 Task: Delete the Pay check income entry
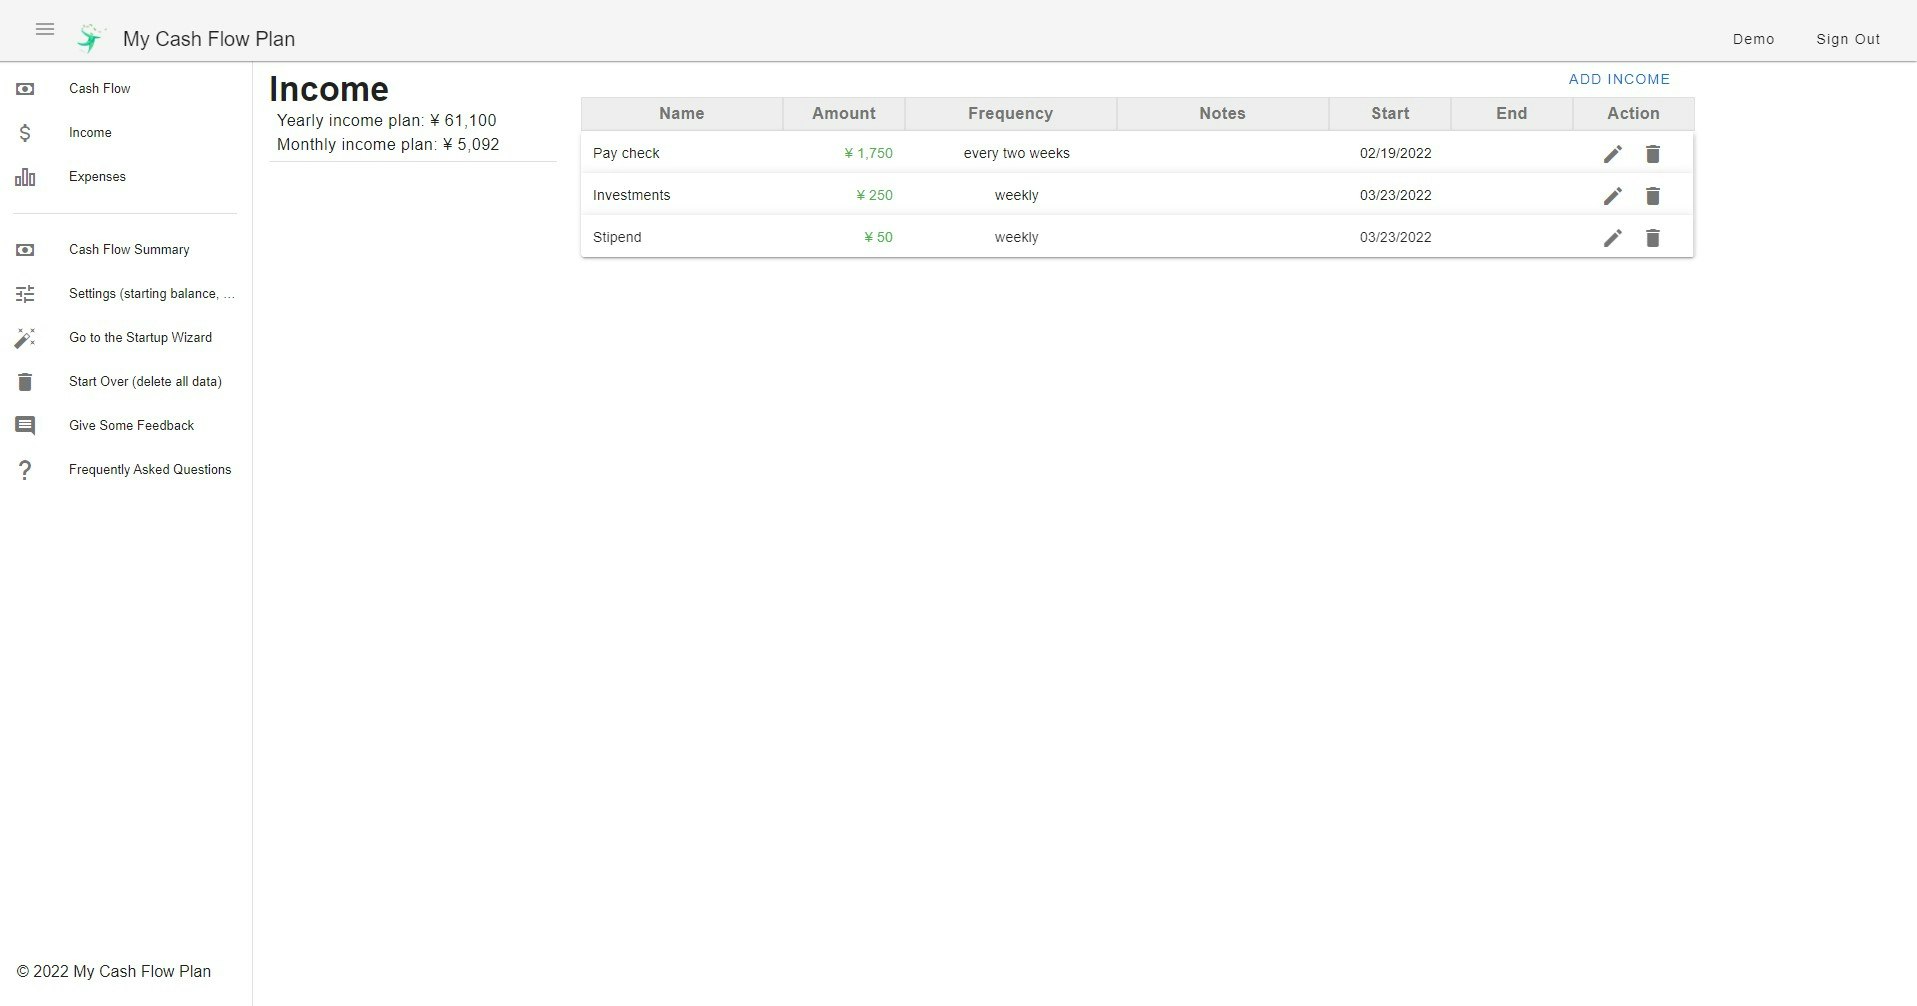(x=1652, y=153)
